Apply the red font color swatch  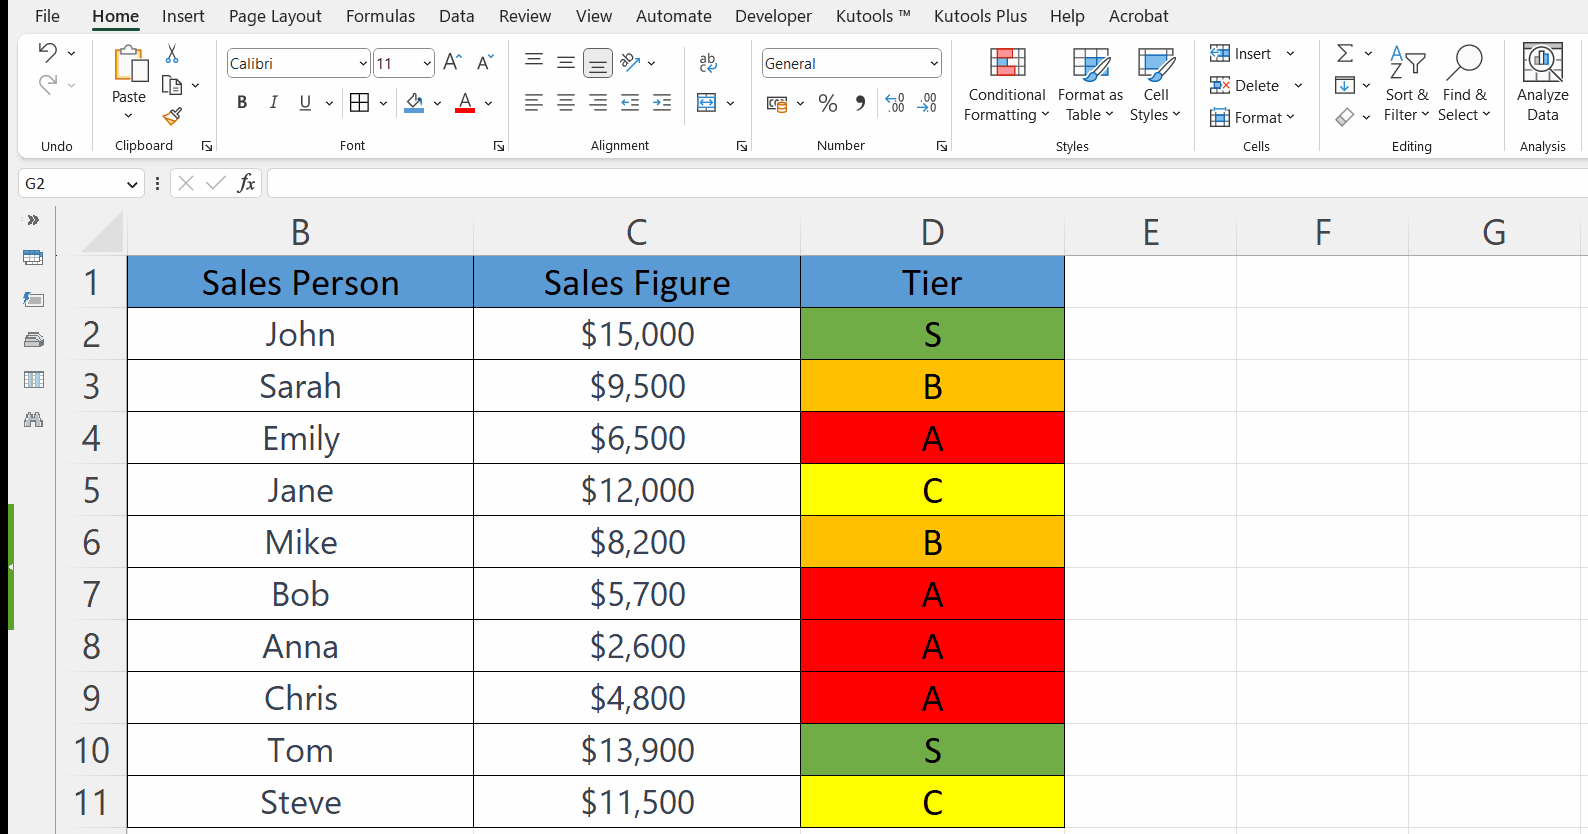[465, 103]
